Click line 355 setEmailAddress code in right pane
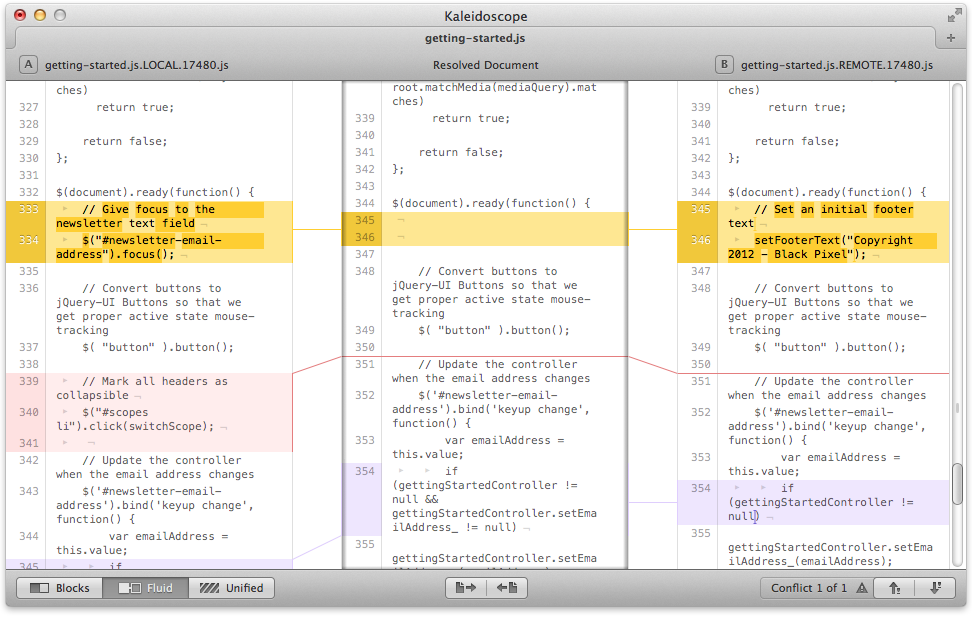 click(830, 554)
